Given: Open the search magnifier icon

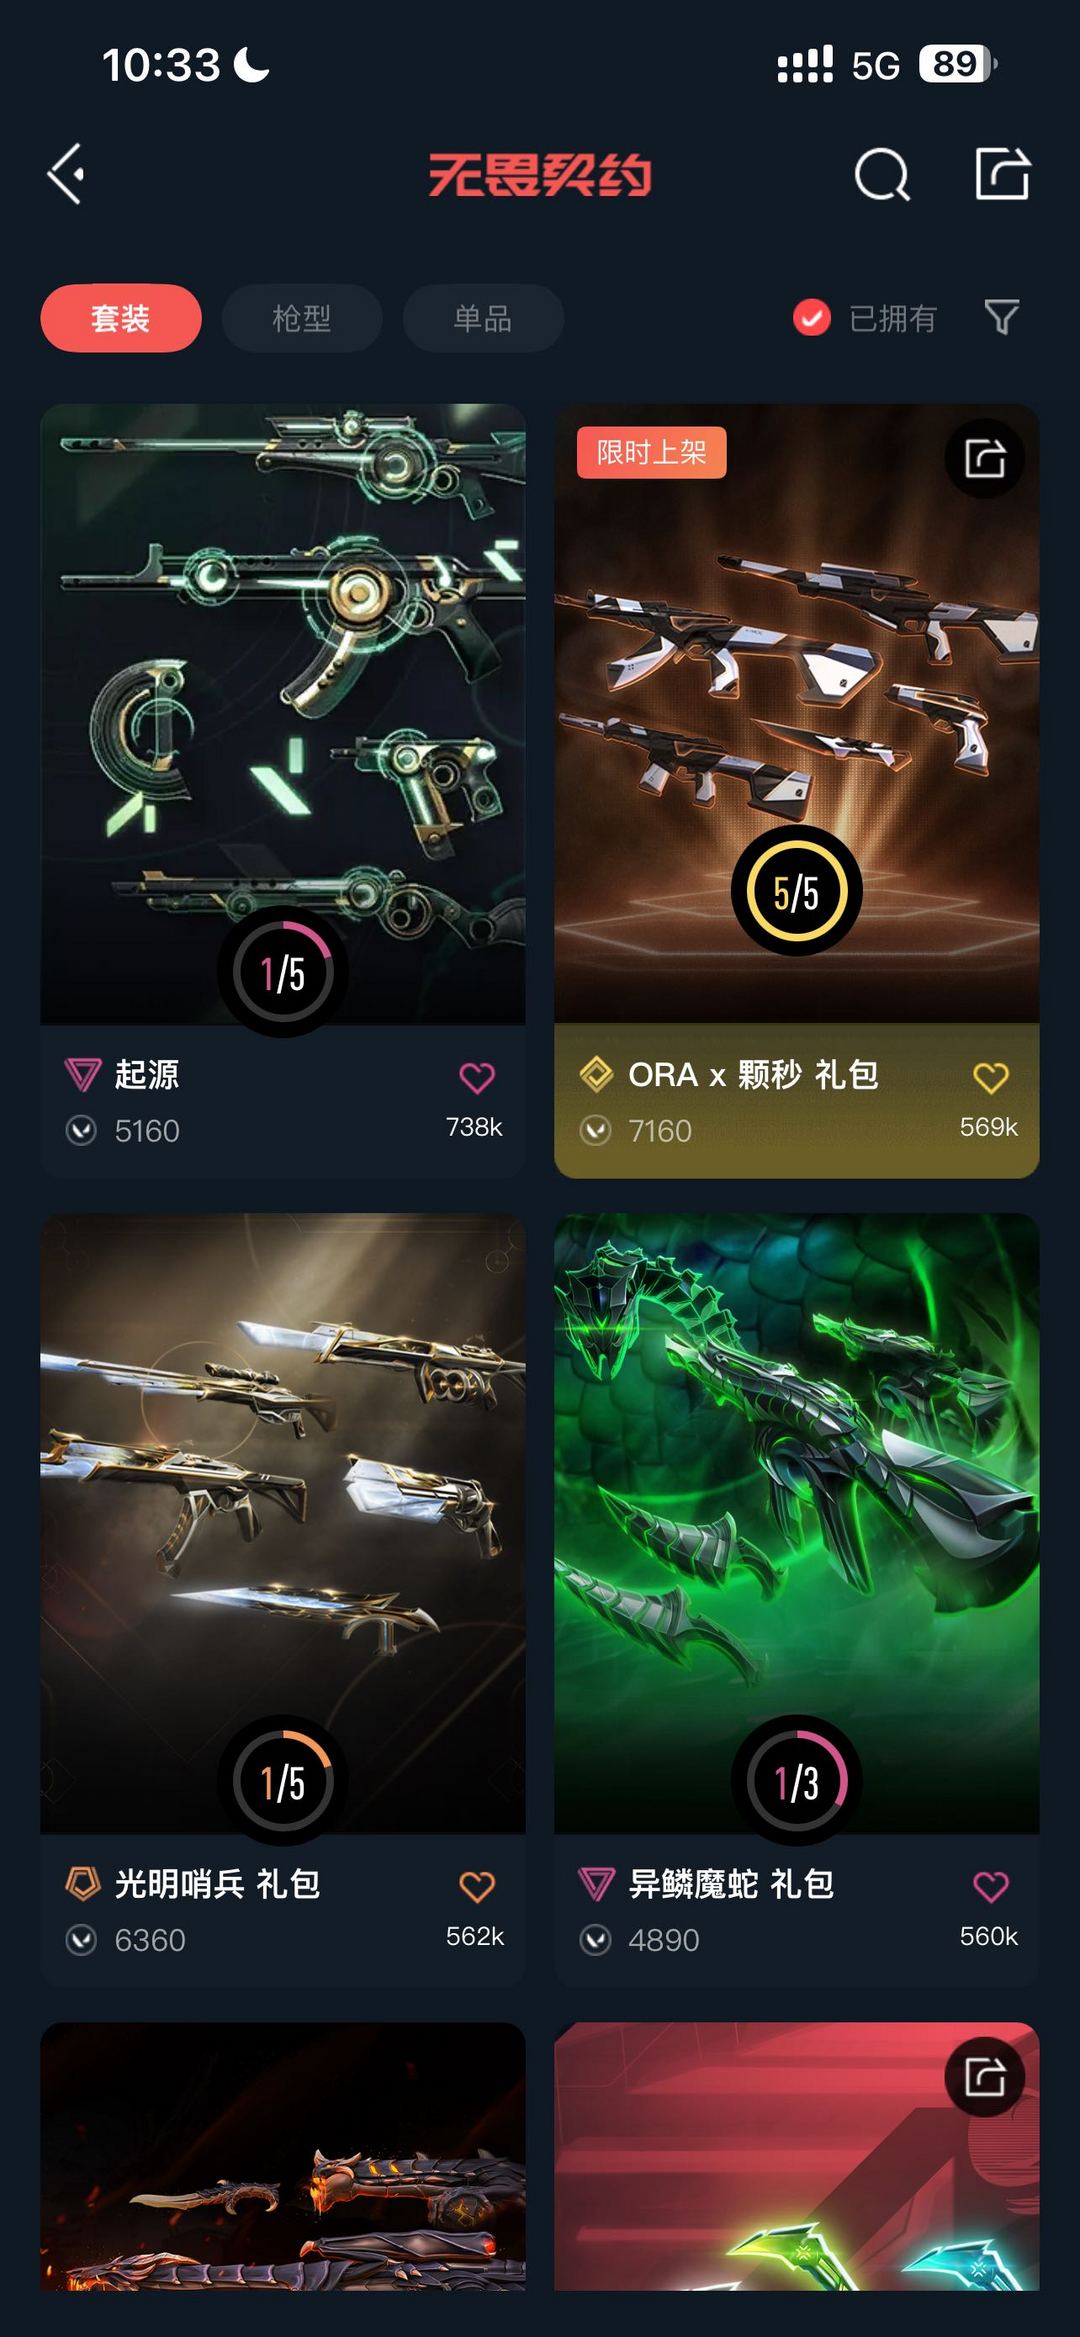Looking at the screenshot, I should pos(882,175).
